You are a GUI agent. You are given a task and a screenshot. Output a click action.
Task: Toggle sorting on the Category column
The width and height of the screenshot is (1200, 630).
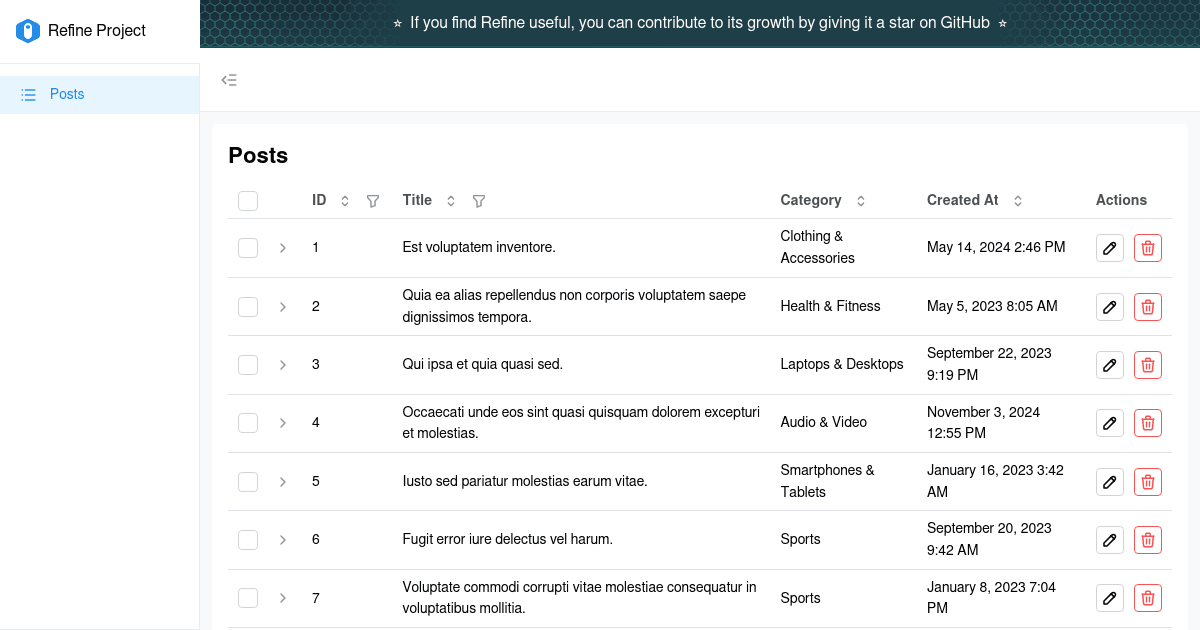[861, 200]
